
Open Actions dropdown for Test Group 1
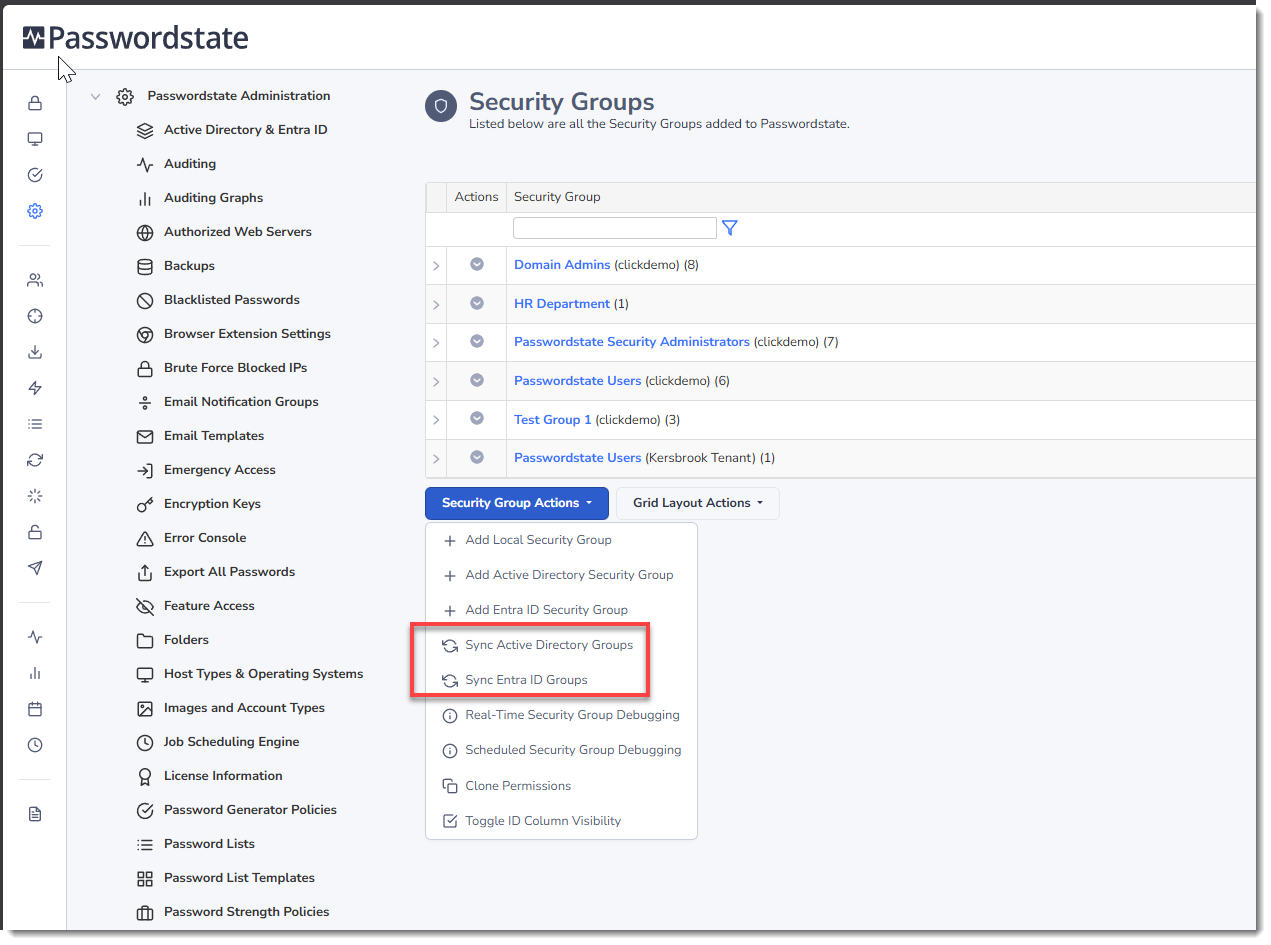[477, 419]
